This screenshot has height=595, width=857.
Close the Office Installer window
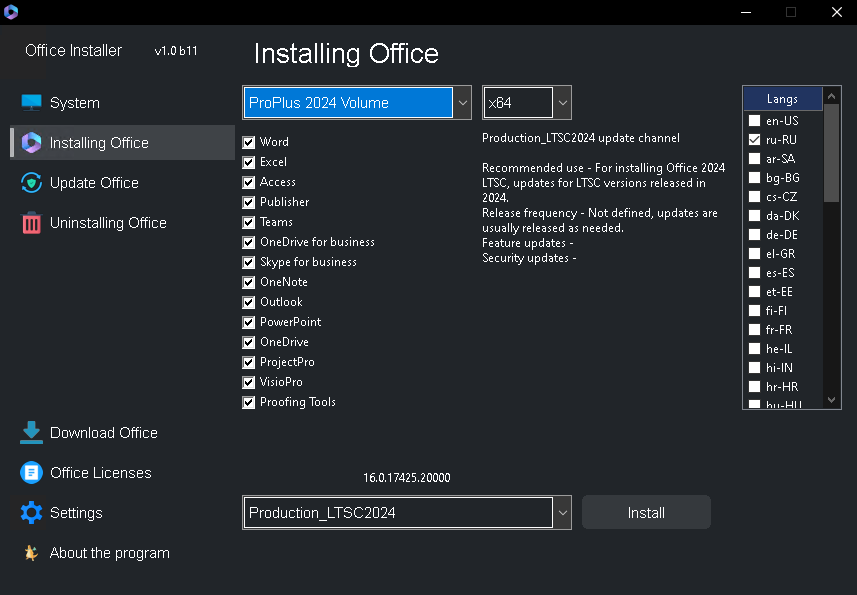(x=837, y=12)
